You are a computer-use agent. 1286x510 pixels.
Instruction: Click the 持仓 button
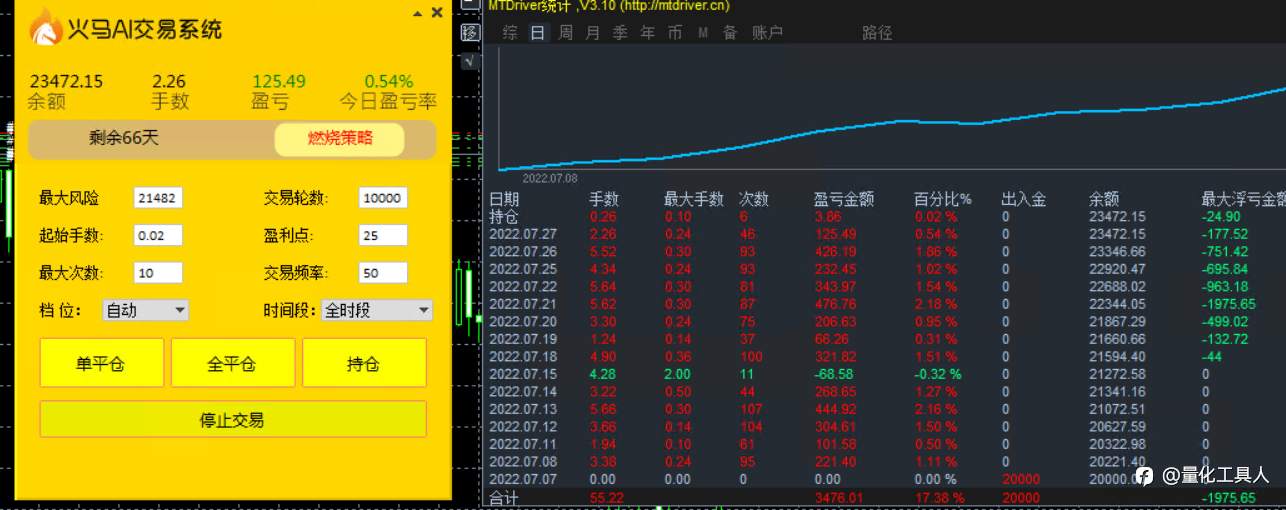pyautogui.click(x=364, y=363)
